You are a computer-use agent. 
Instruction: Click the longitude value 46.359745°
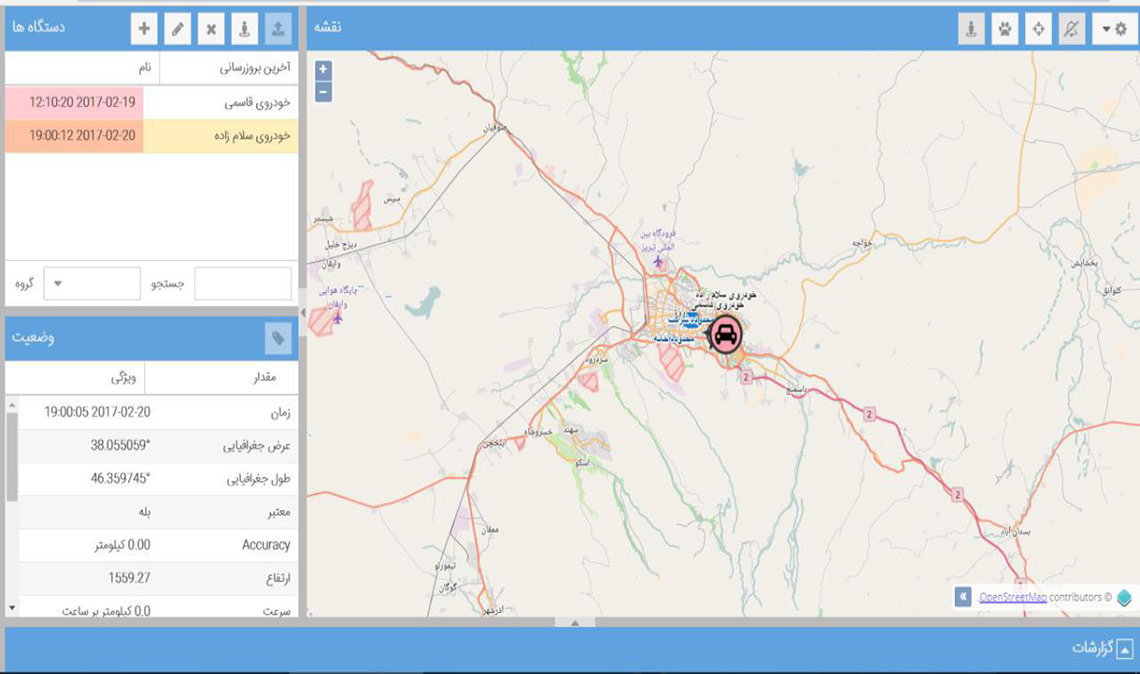tap(120, 478)
